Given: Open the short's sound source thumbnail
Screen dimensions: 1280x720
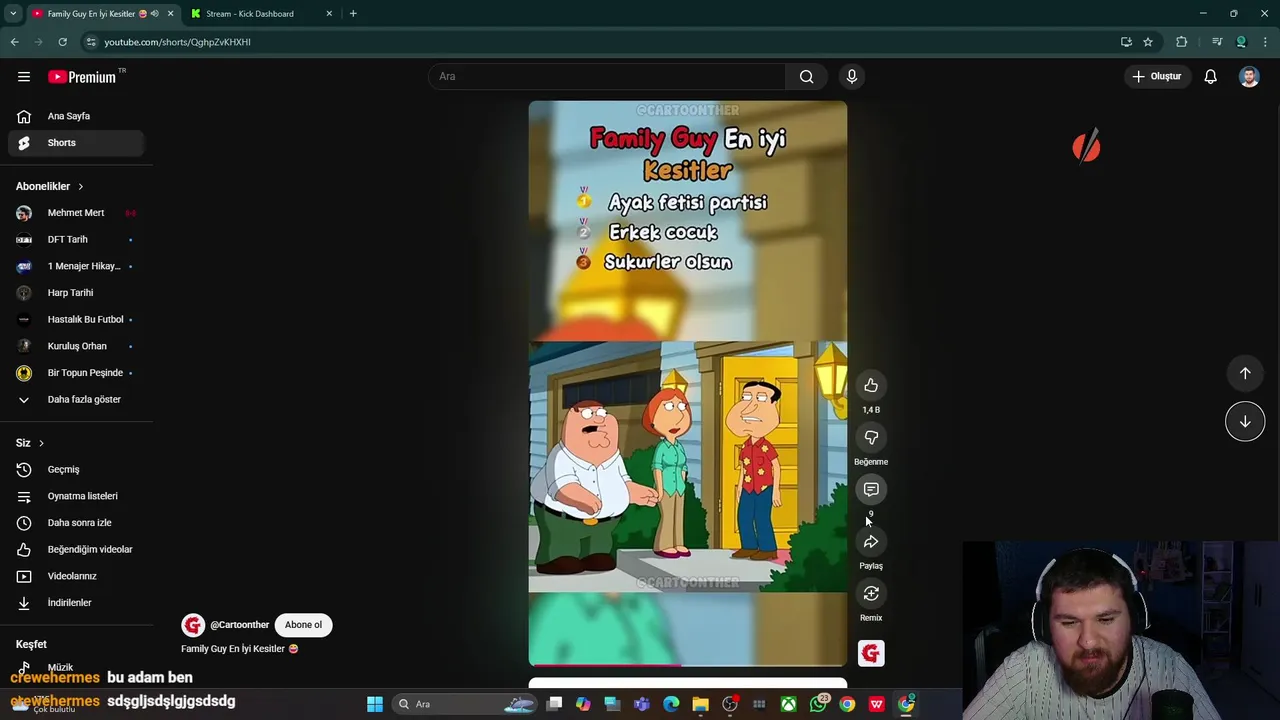Looking at the screenshot, I should pyautogui.click(x=871, y=653).
